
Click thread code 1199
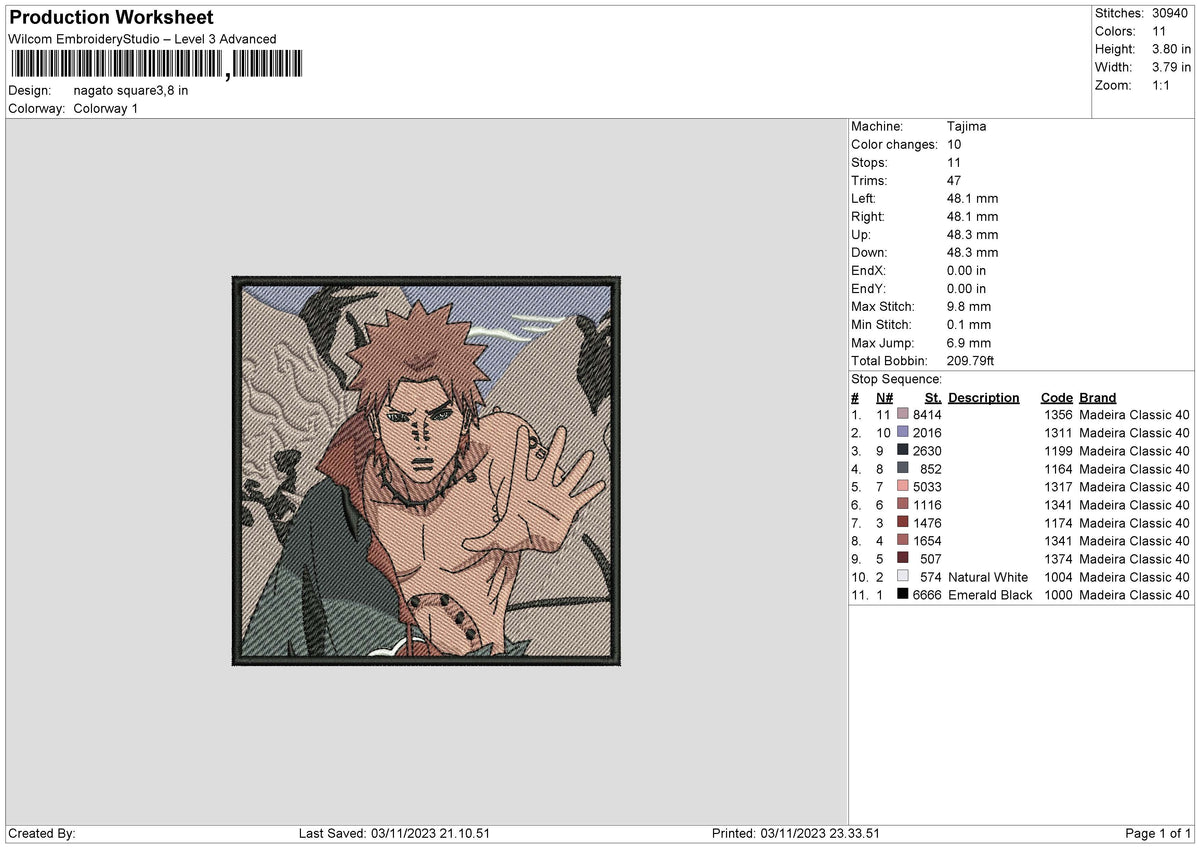[x=1056, y=451]
